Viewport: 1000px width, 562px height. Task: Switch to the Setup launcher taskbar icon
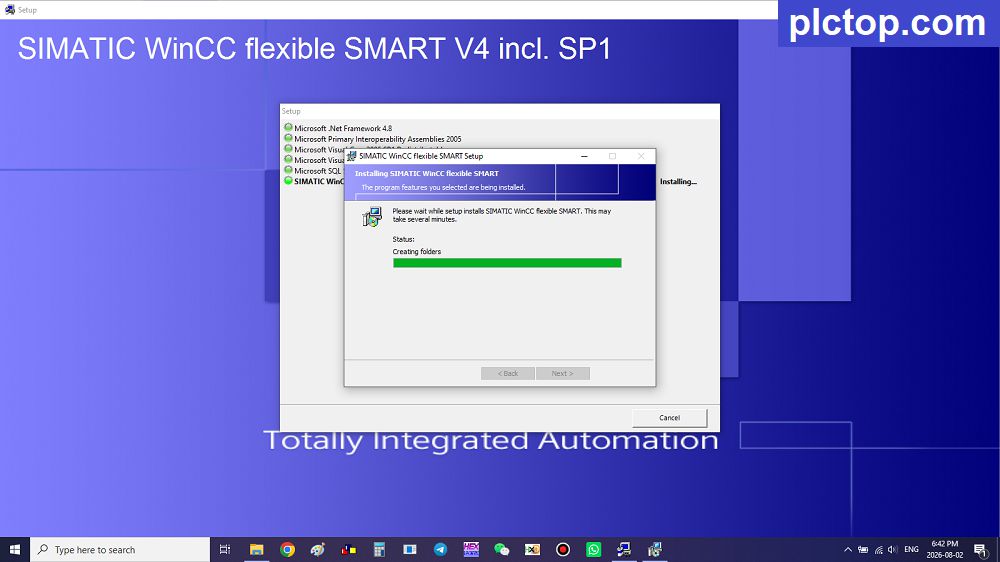point(624,549)
